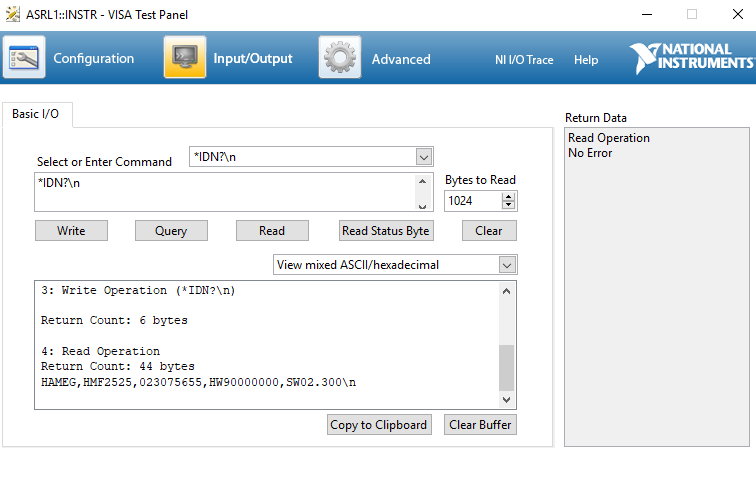This screenshot has width=756, height=483.
Task: Click the Read button
Action: coord(272,231)
